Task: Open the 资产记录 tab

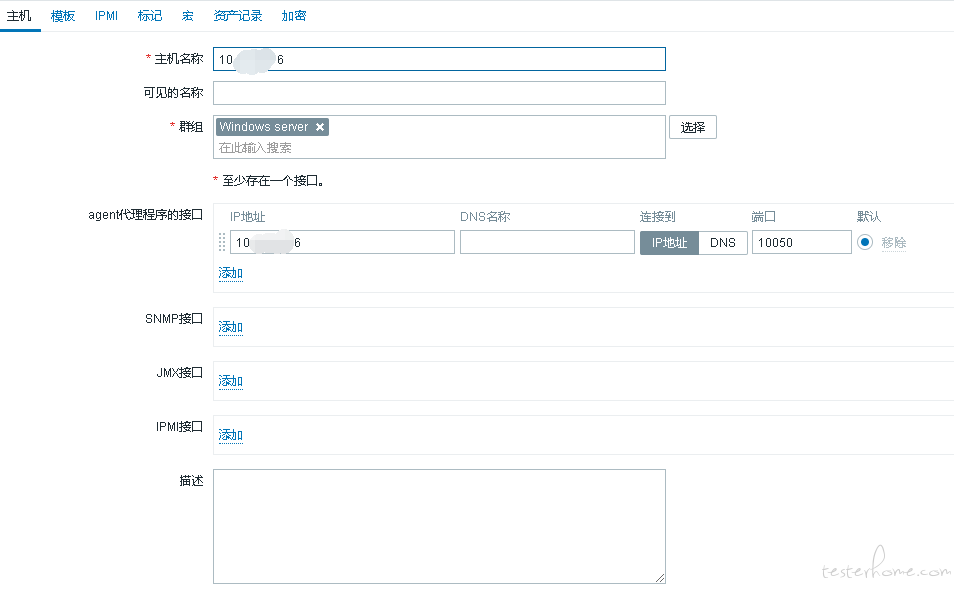Action: click(x=238, y=16)
